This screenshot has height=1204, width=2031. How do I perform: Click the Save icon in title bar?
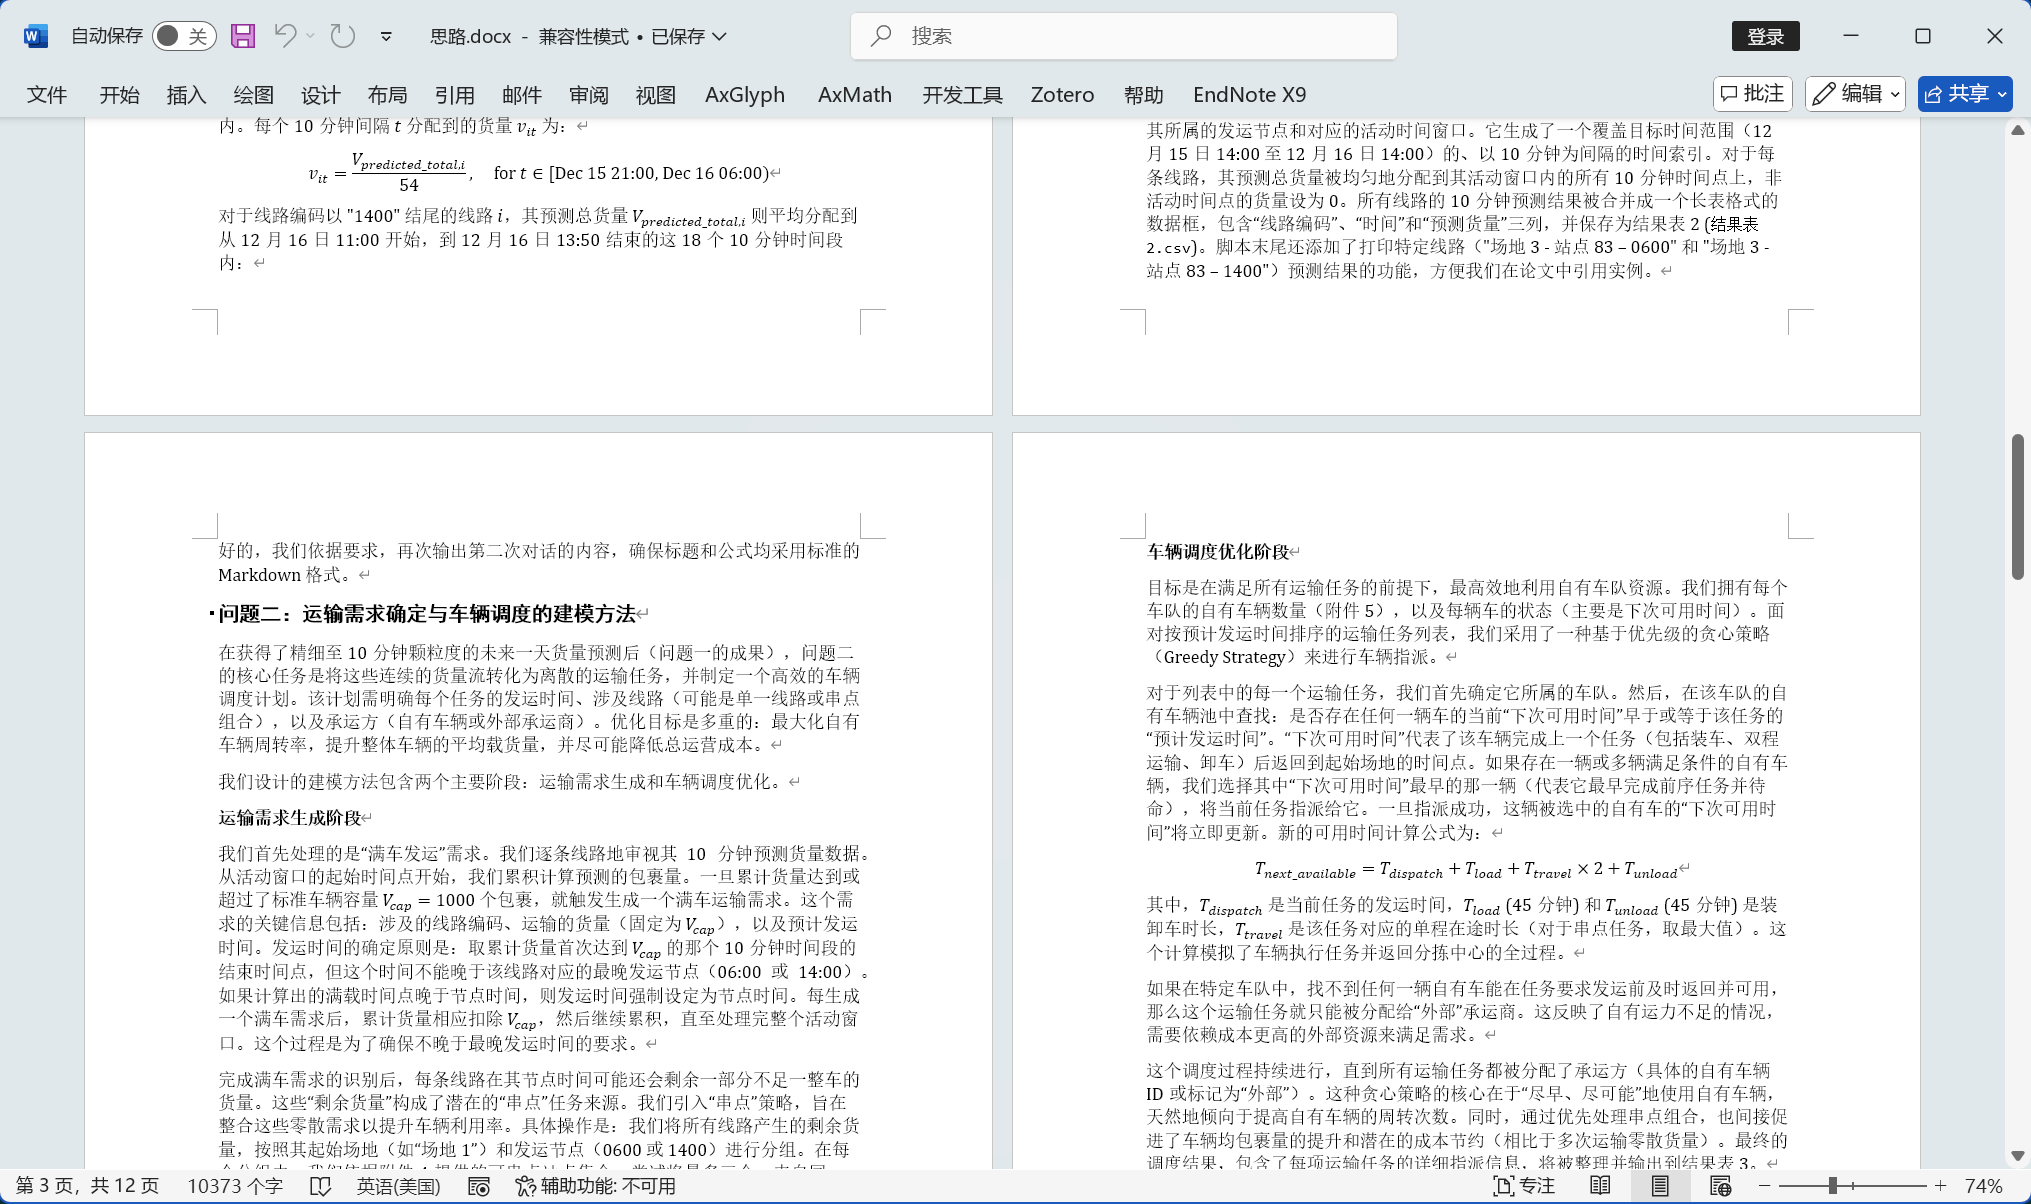[243, 36]
